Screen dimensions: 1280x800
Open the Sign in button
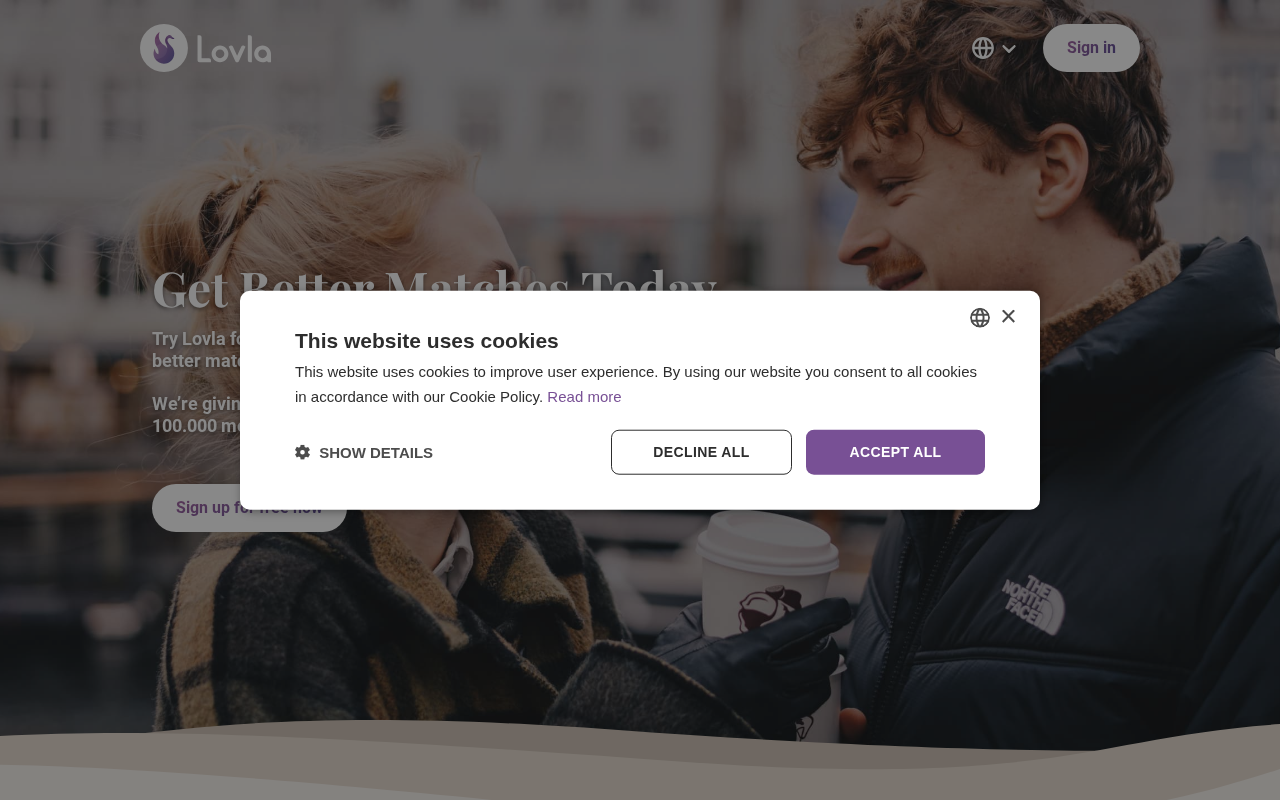tap(1091, 48)
